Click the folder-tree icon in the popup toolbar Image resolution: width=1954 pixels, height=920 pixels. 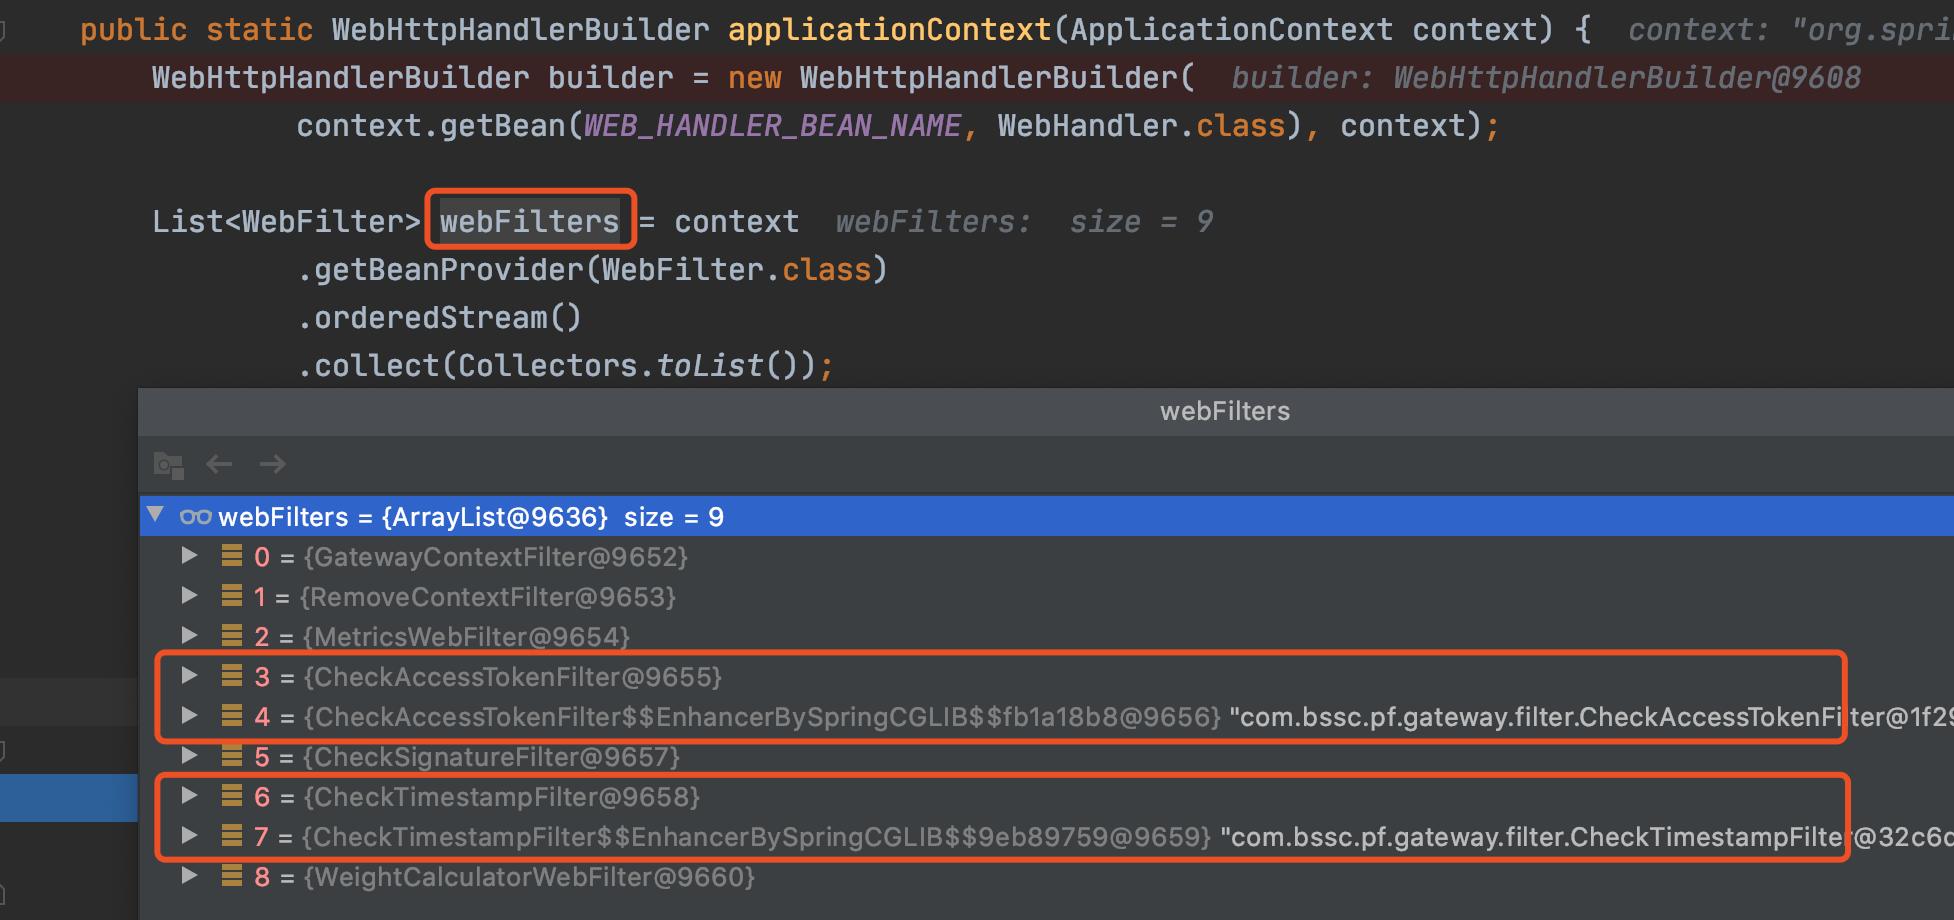point(168,465)
